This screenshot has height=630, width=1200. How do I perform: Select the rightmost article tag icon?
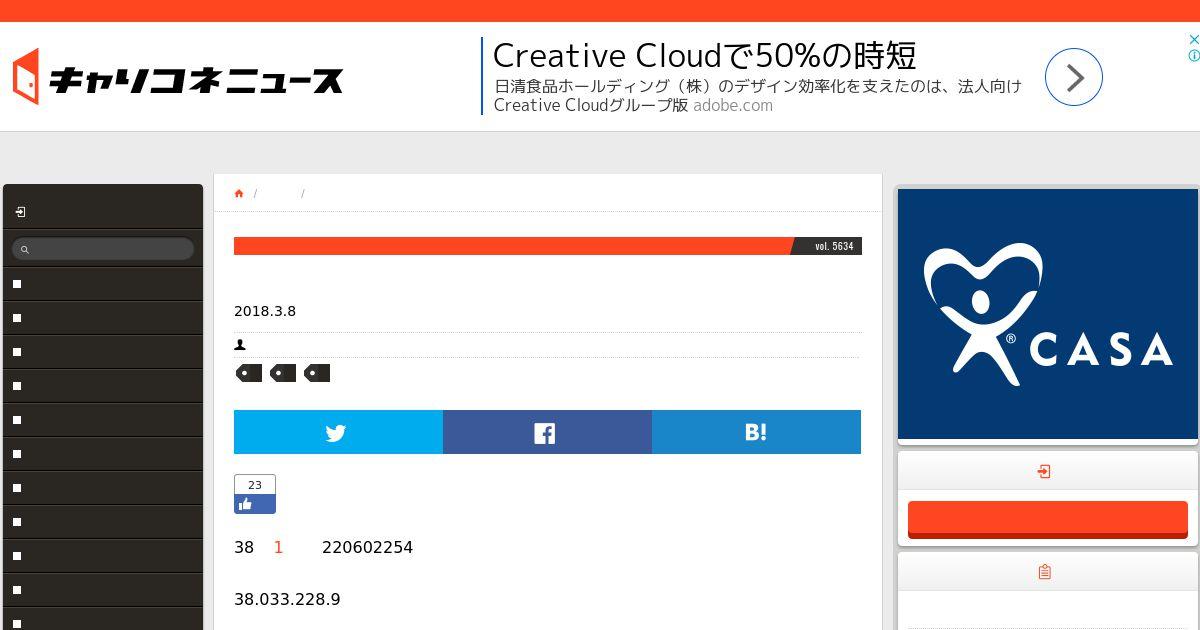[x=317, y=373]
